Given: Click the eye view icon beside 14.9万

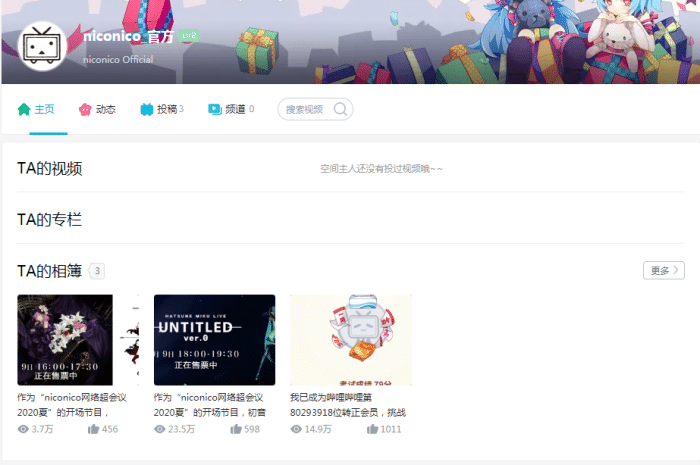Looking at the screenshot, I should tap(296, 429).
